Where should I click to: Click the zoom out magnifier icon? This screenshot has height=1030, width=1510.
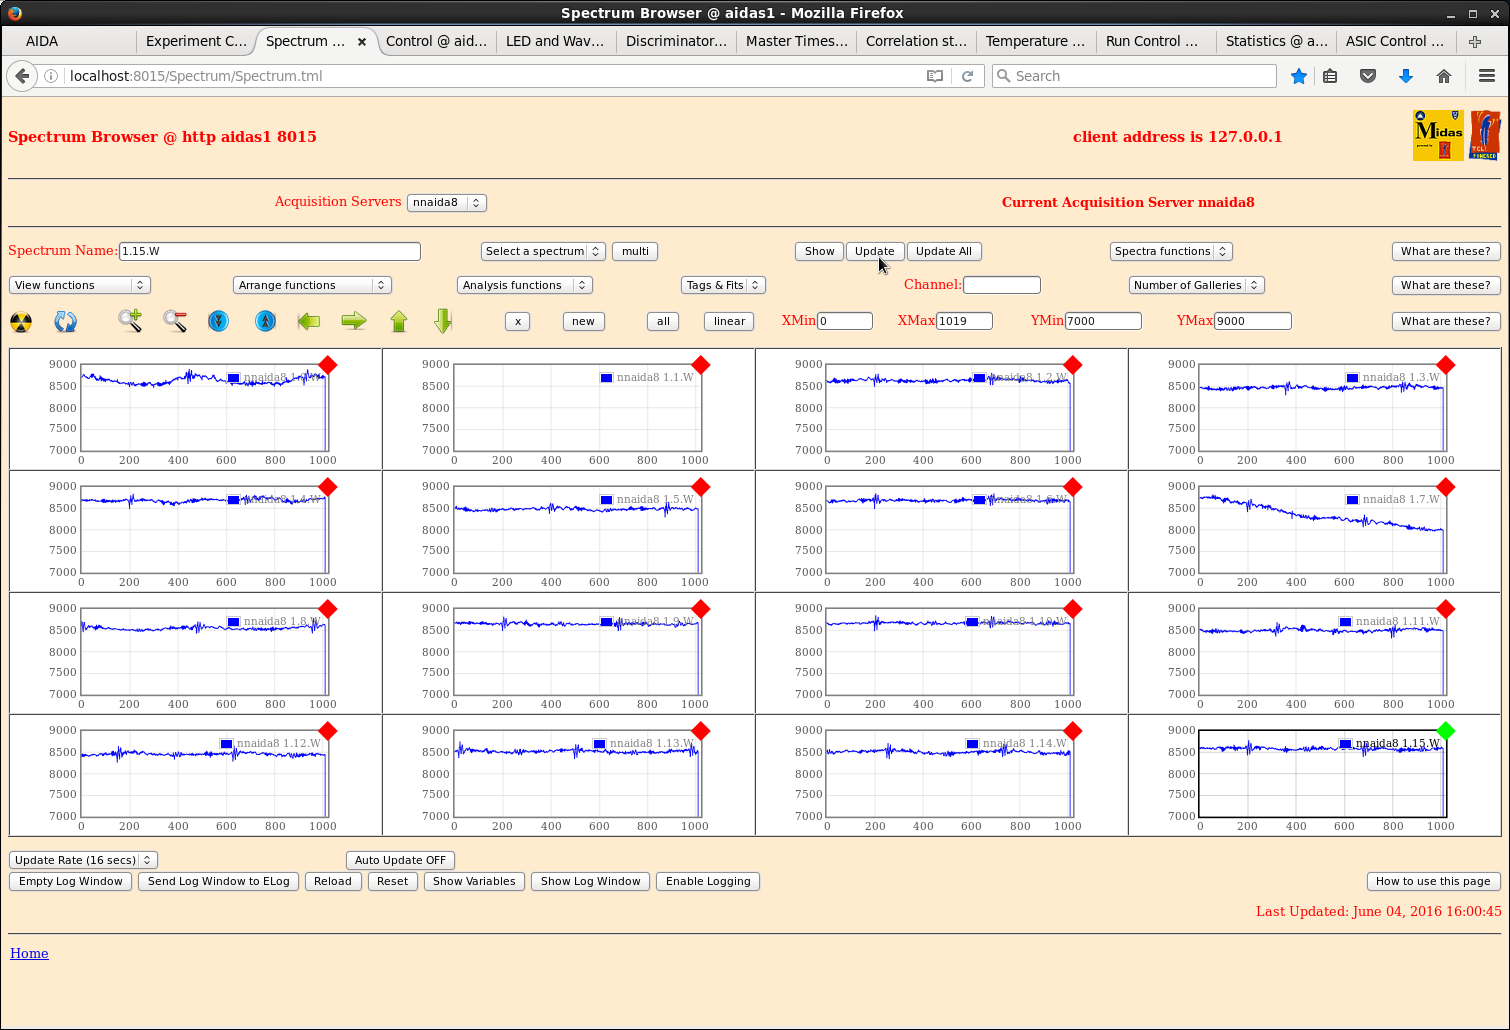[175, 321]
